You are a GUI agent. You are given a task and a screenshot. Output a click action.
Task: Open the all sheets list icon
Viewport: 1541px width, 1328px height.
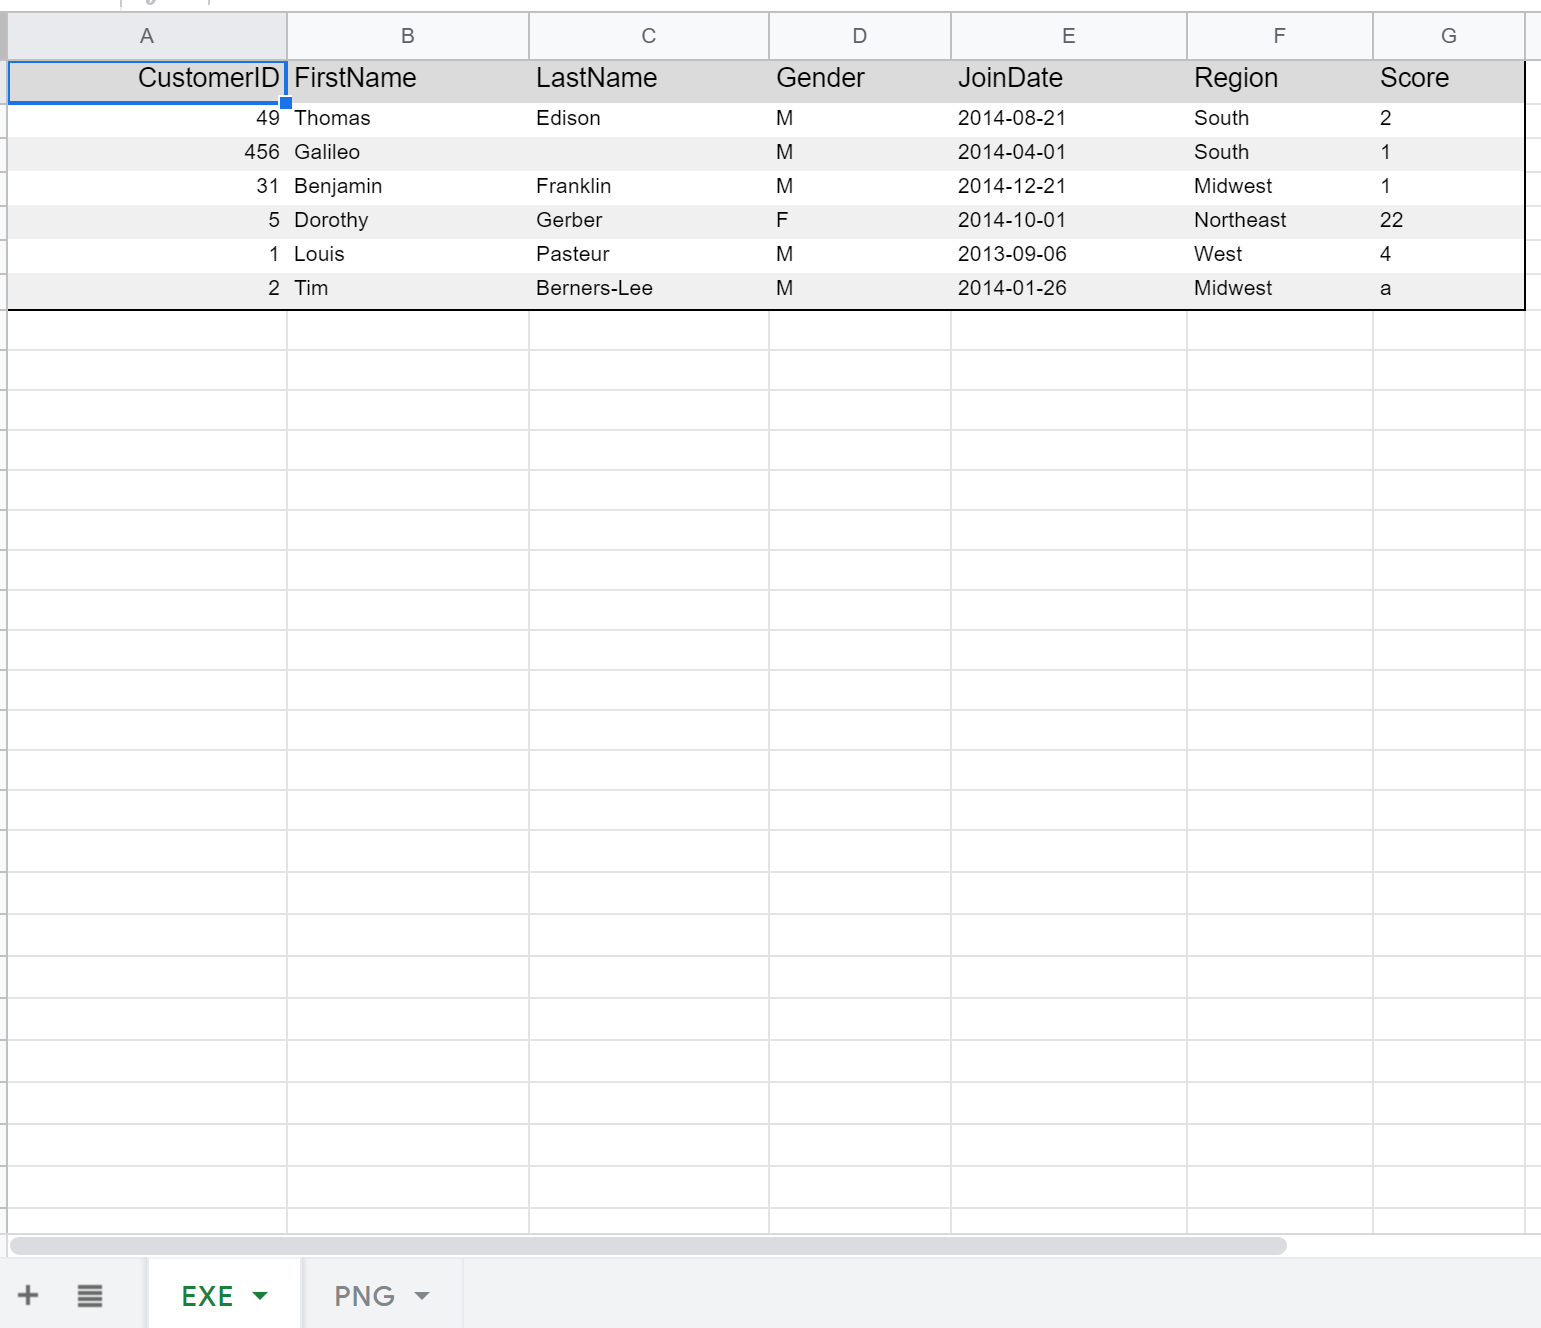90,1295
